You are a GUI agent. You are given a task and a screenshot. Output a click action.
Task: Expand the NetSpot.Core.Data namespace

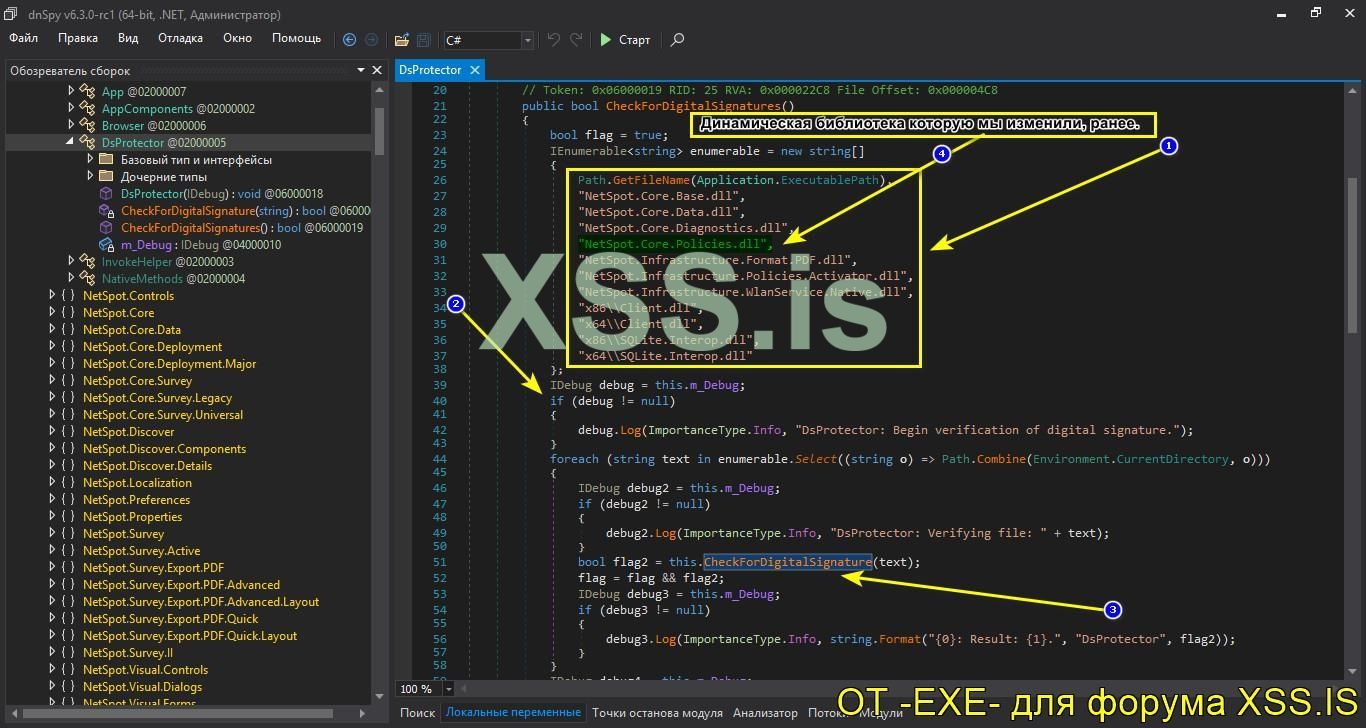point(52,330)
